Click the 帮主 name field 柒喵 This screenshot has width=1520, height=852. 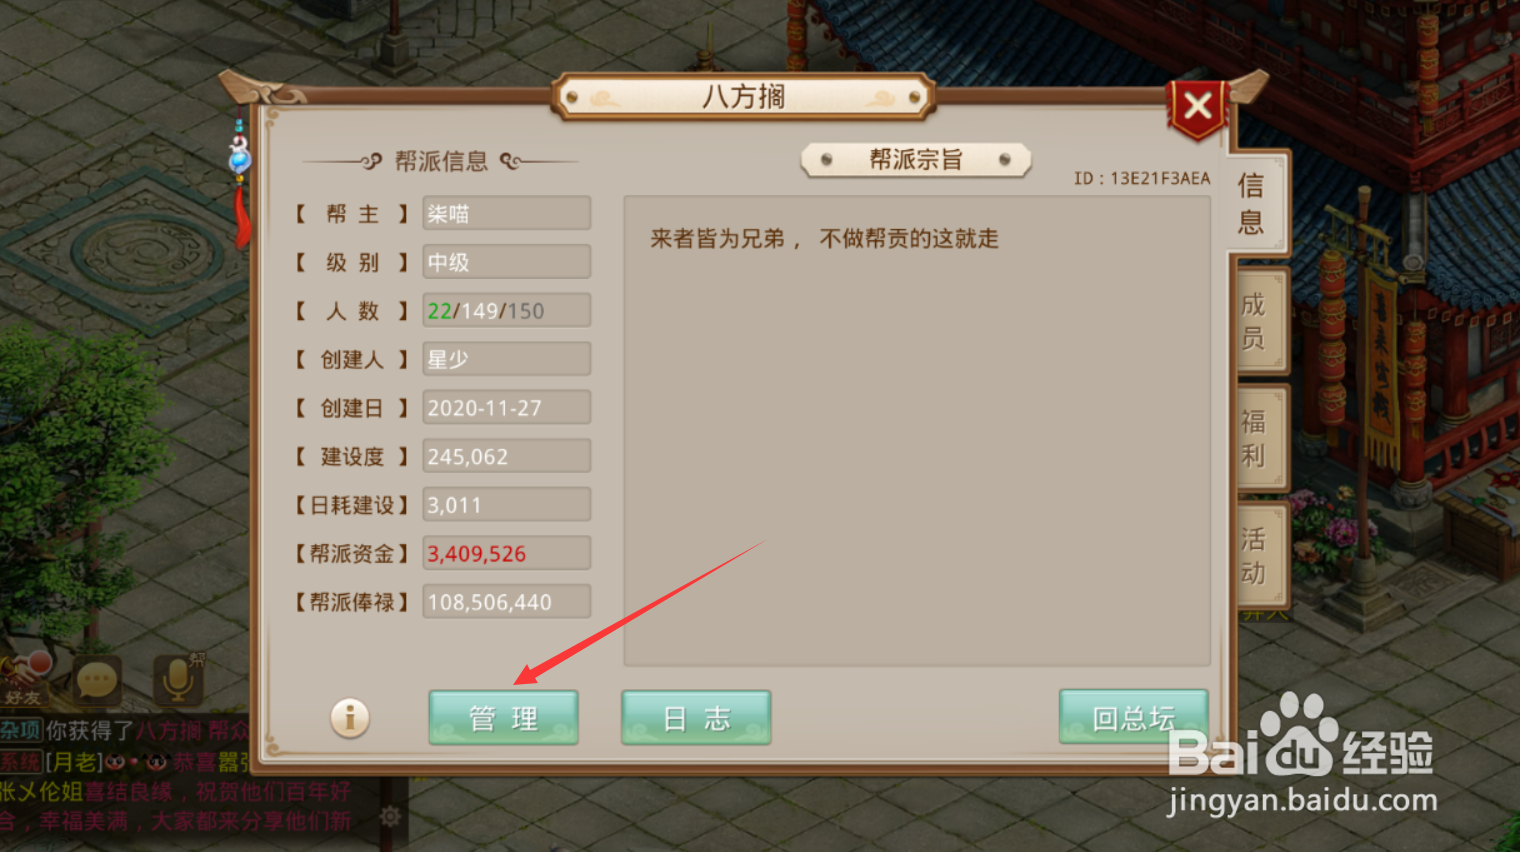[507, 213]
